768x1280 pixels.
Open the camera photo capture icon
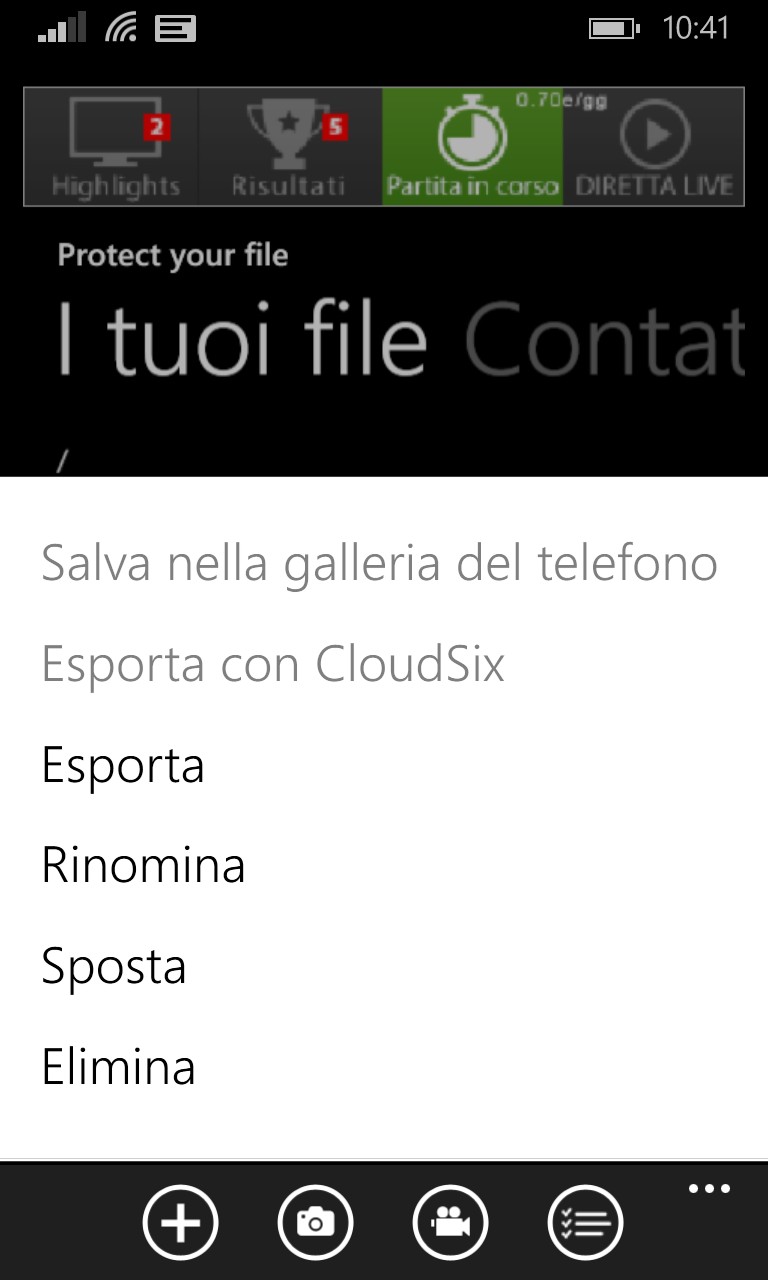click(x=316, y=1222)
